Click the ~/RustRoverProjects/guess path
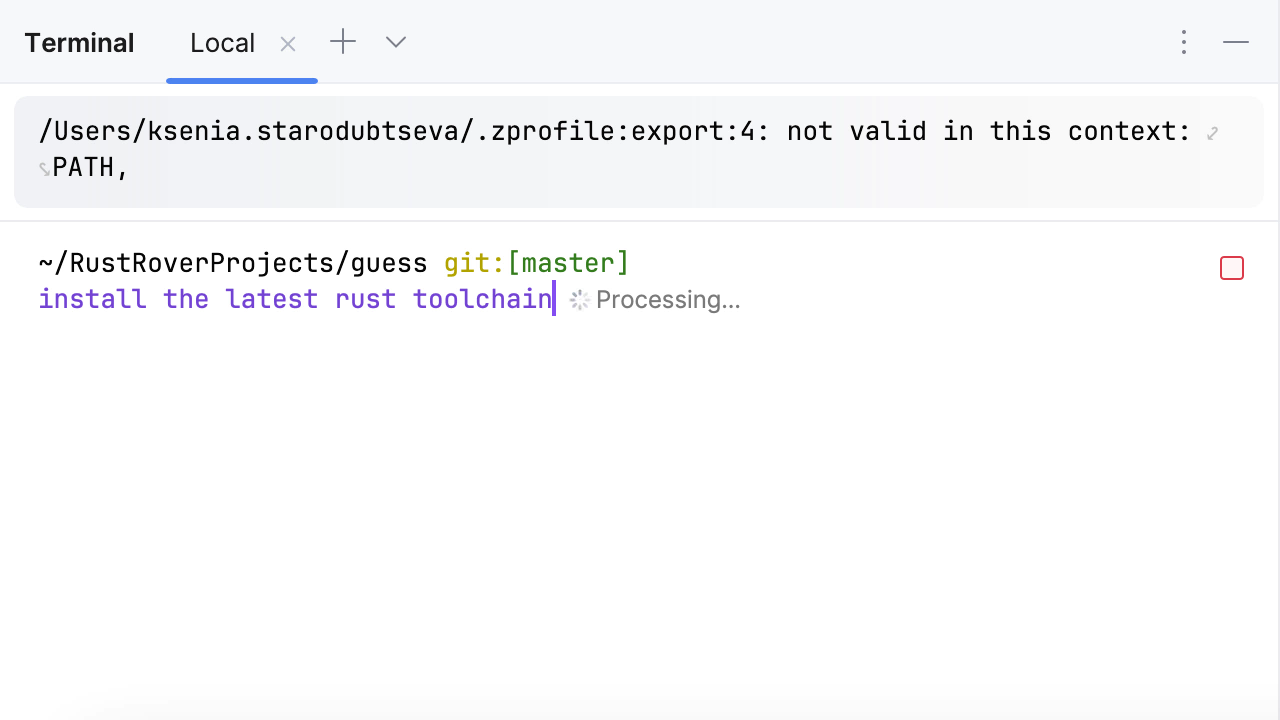1280x720 pixels. [233, 263]
